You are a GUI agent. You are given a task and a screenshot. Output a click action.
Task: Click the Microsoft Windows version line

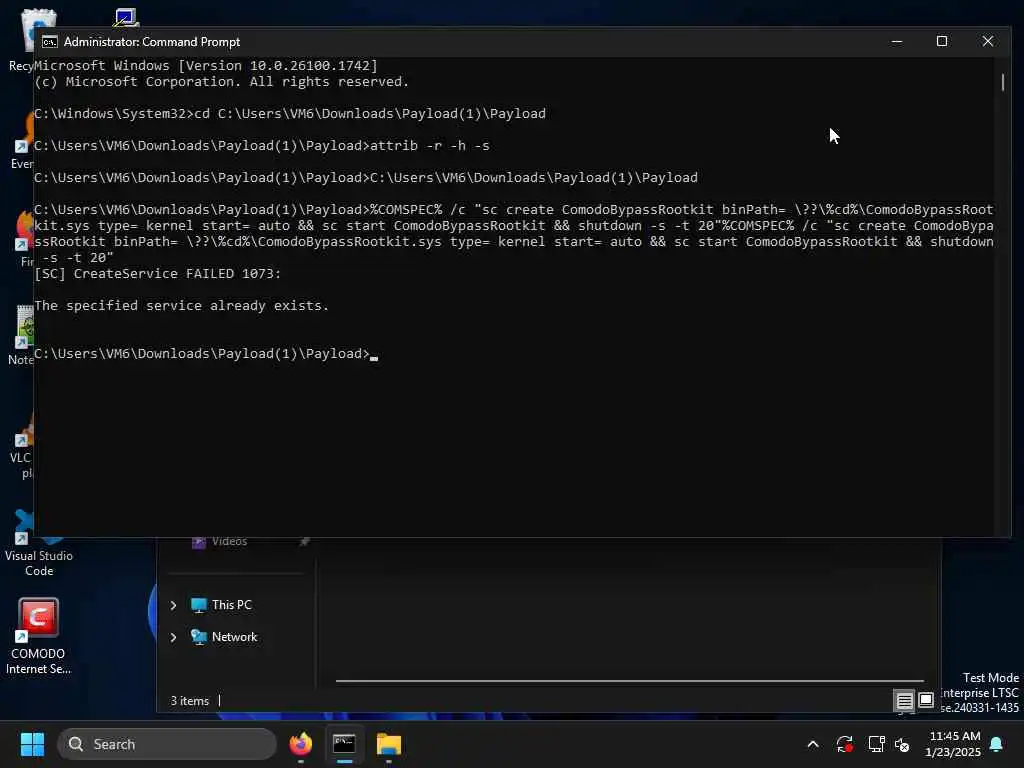206,65
